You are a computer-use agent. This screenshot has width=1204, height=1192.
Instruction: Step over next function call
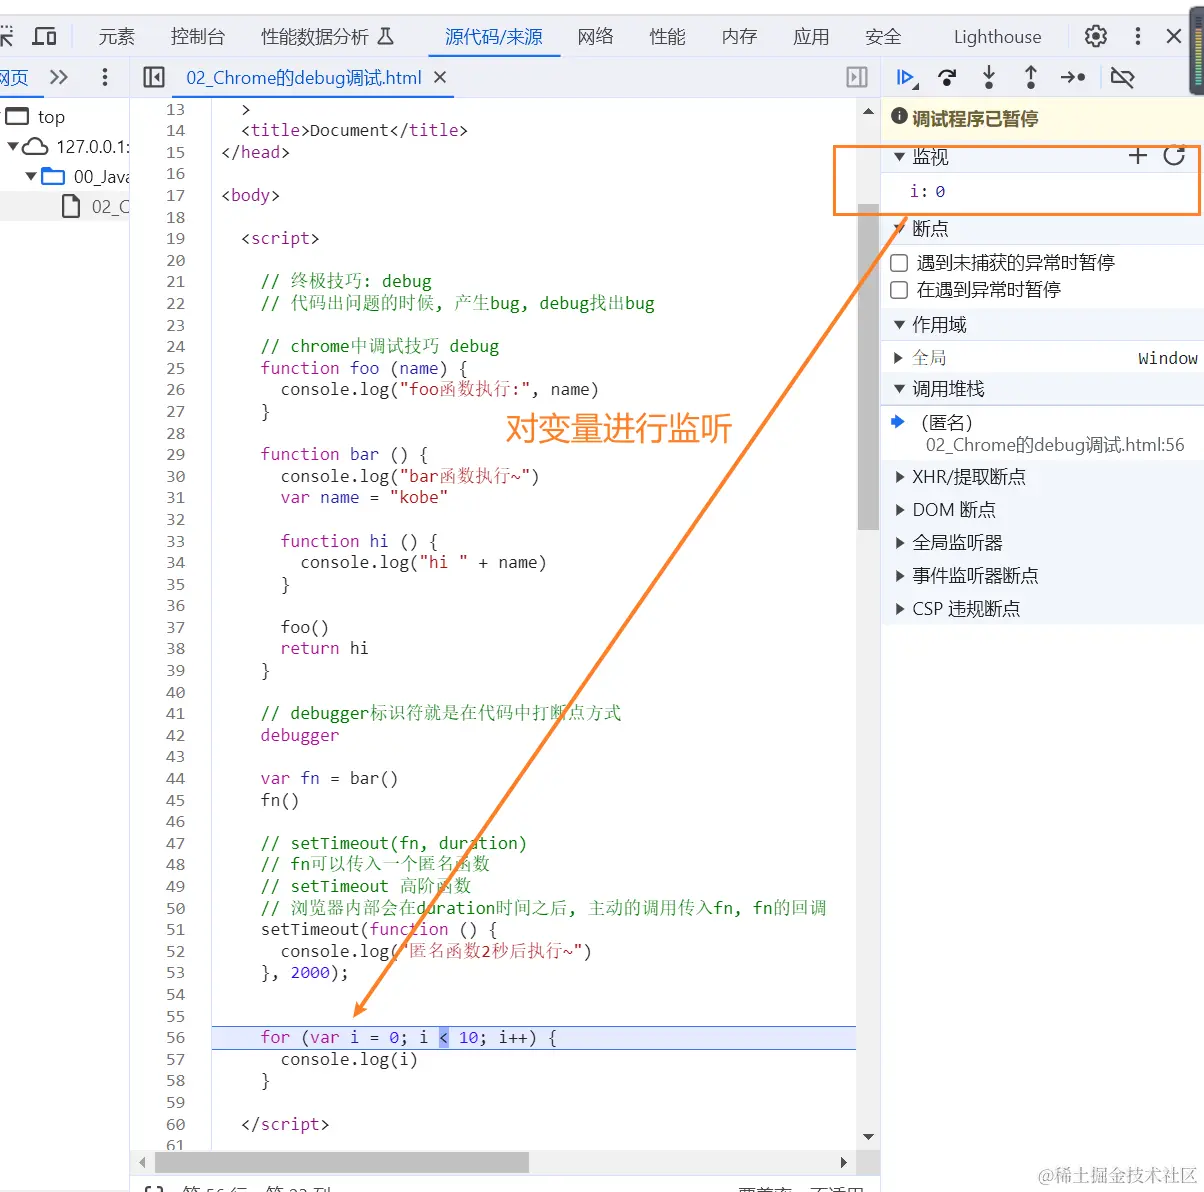pyautogui.click(x=947, y=77)
